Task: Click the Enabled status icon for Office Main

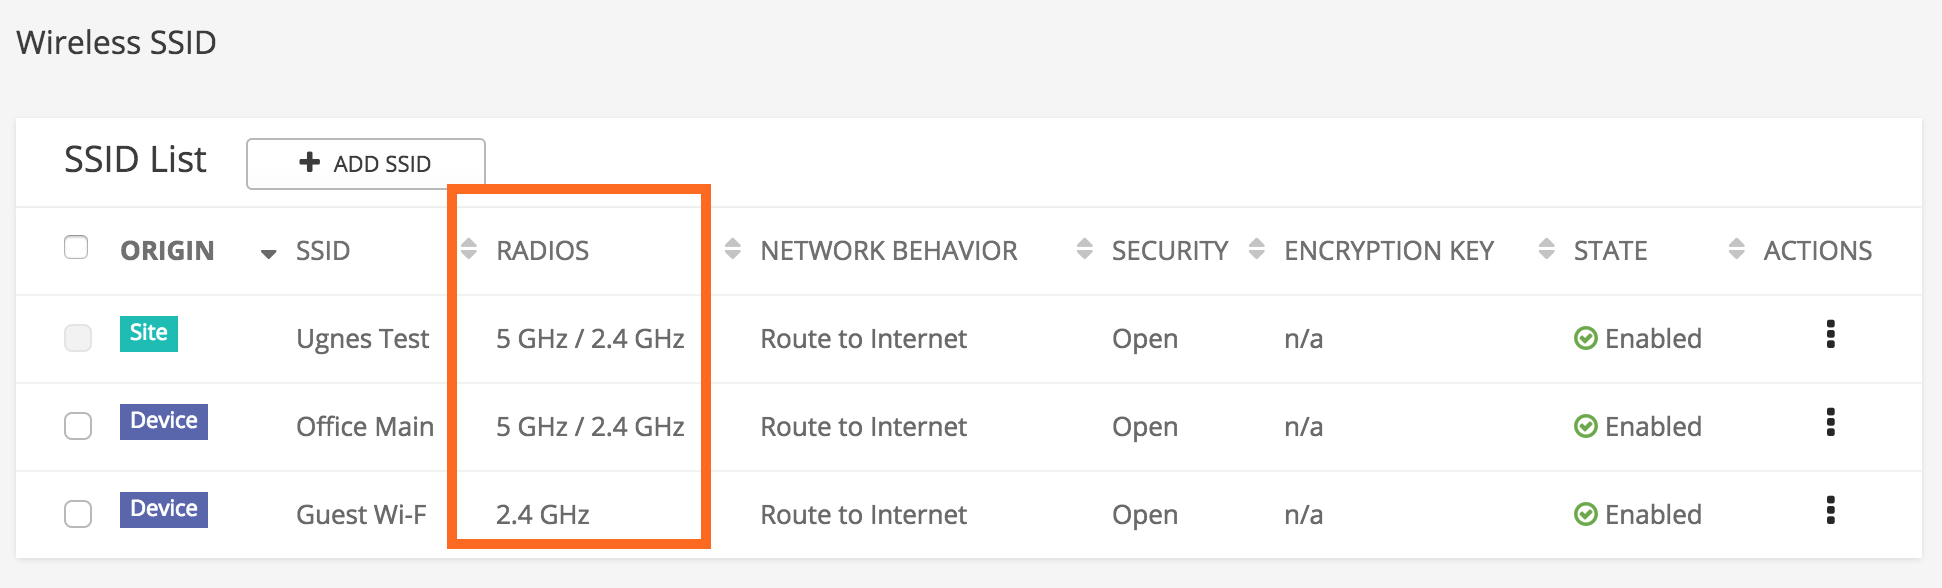Action: click(1587, 426)
